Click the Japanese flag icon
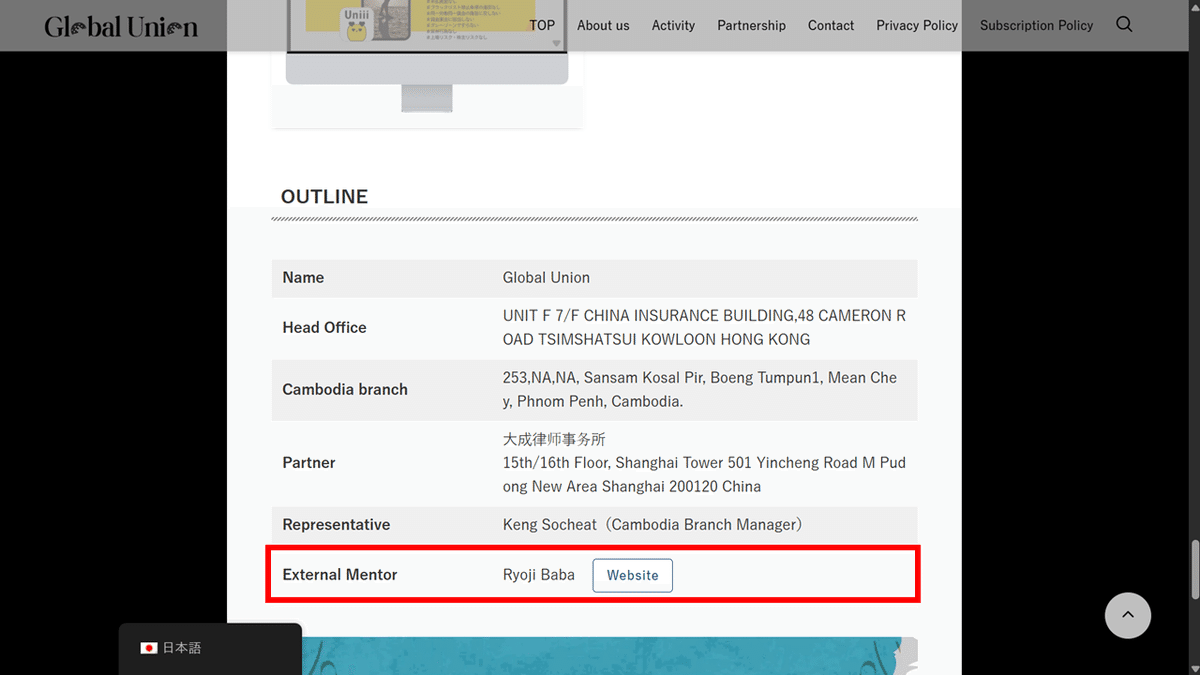The image size is (1200, 675). (149, 648)
